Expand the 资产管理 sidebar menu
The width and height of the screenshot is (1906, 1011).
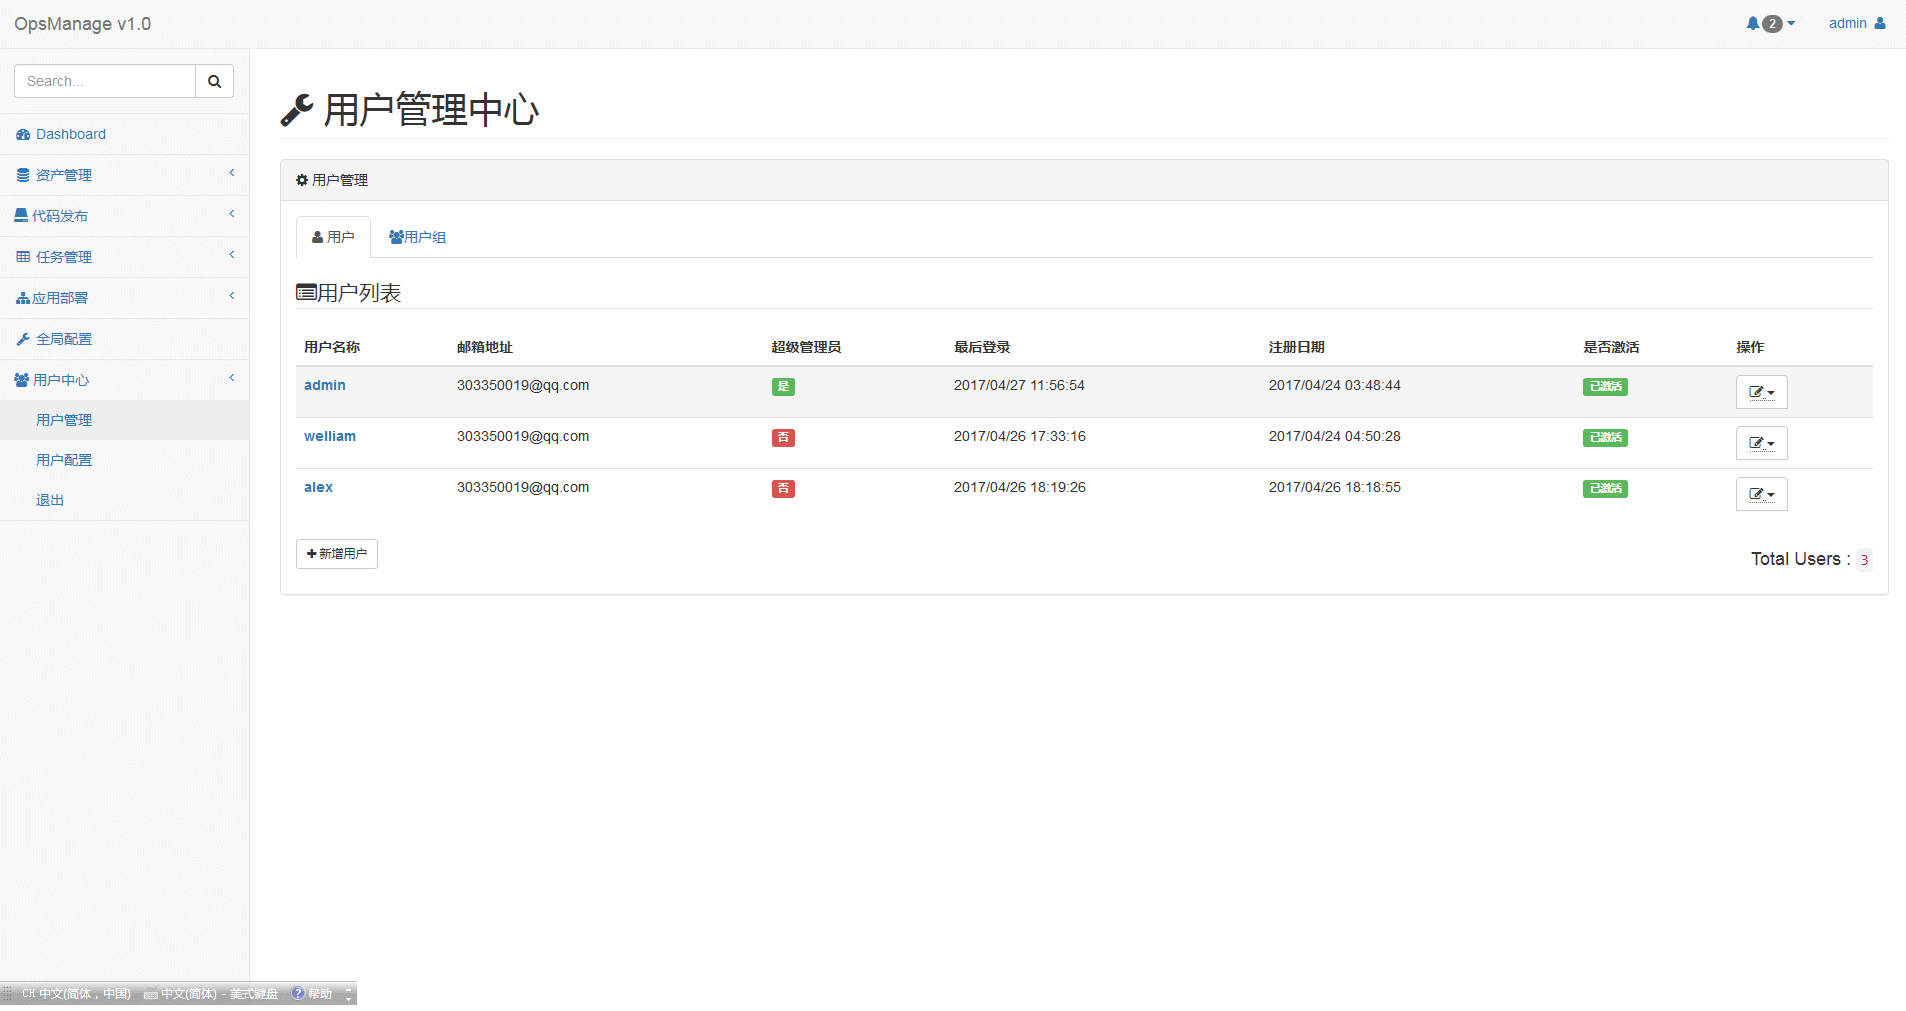click(x=124, y=175)
